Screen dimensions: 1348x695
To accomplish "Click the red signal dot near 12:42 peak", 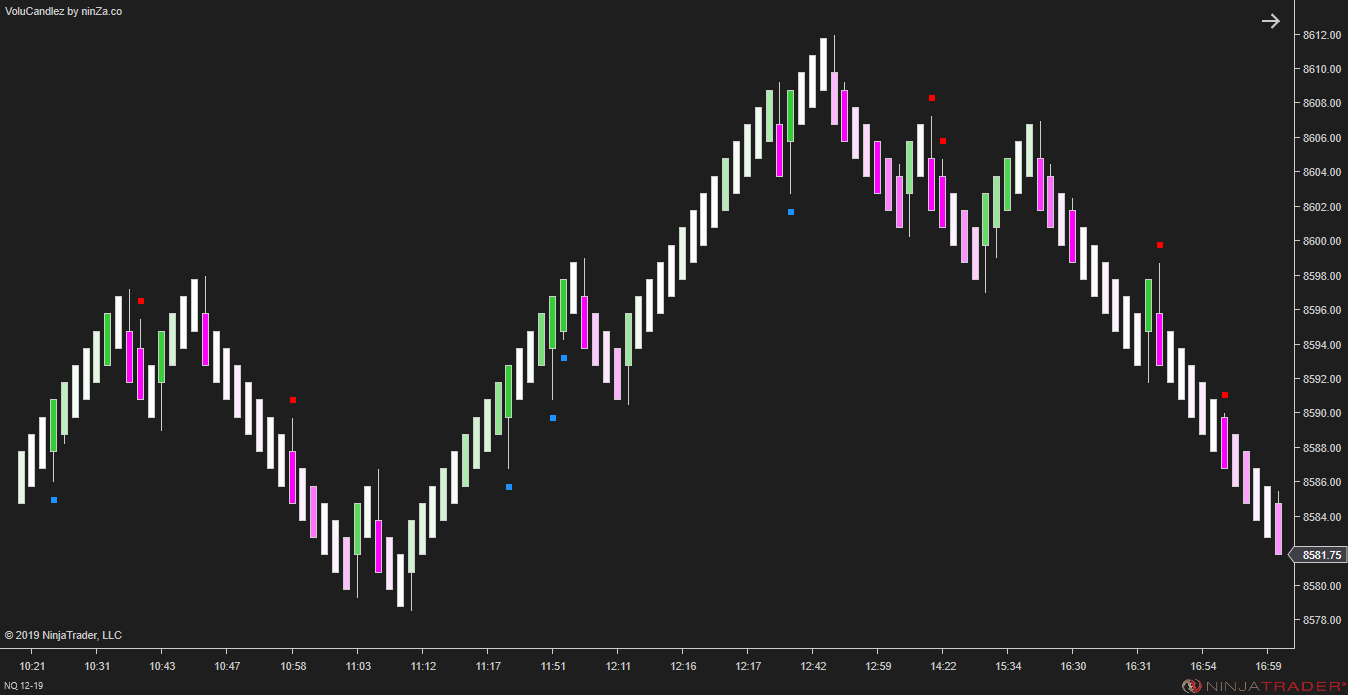I will click(x=931, y=98).
